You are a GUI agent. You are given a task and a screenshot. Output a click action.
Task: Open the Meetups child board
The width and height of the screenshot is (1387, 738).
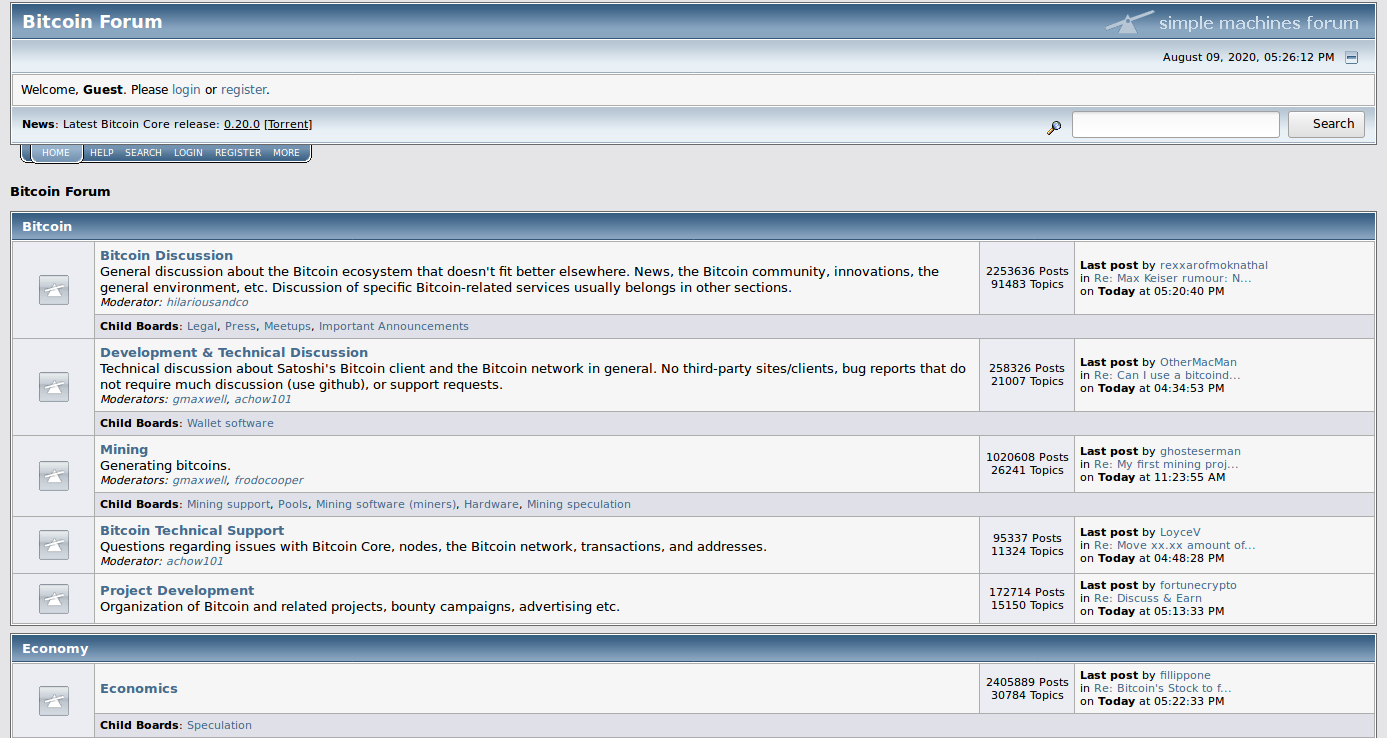[288, 327]
